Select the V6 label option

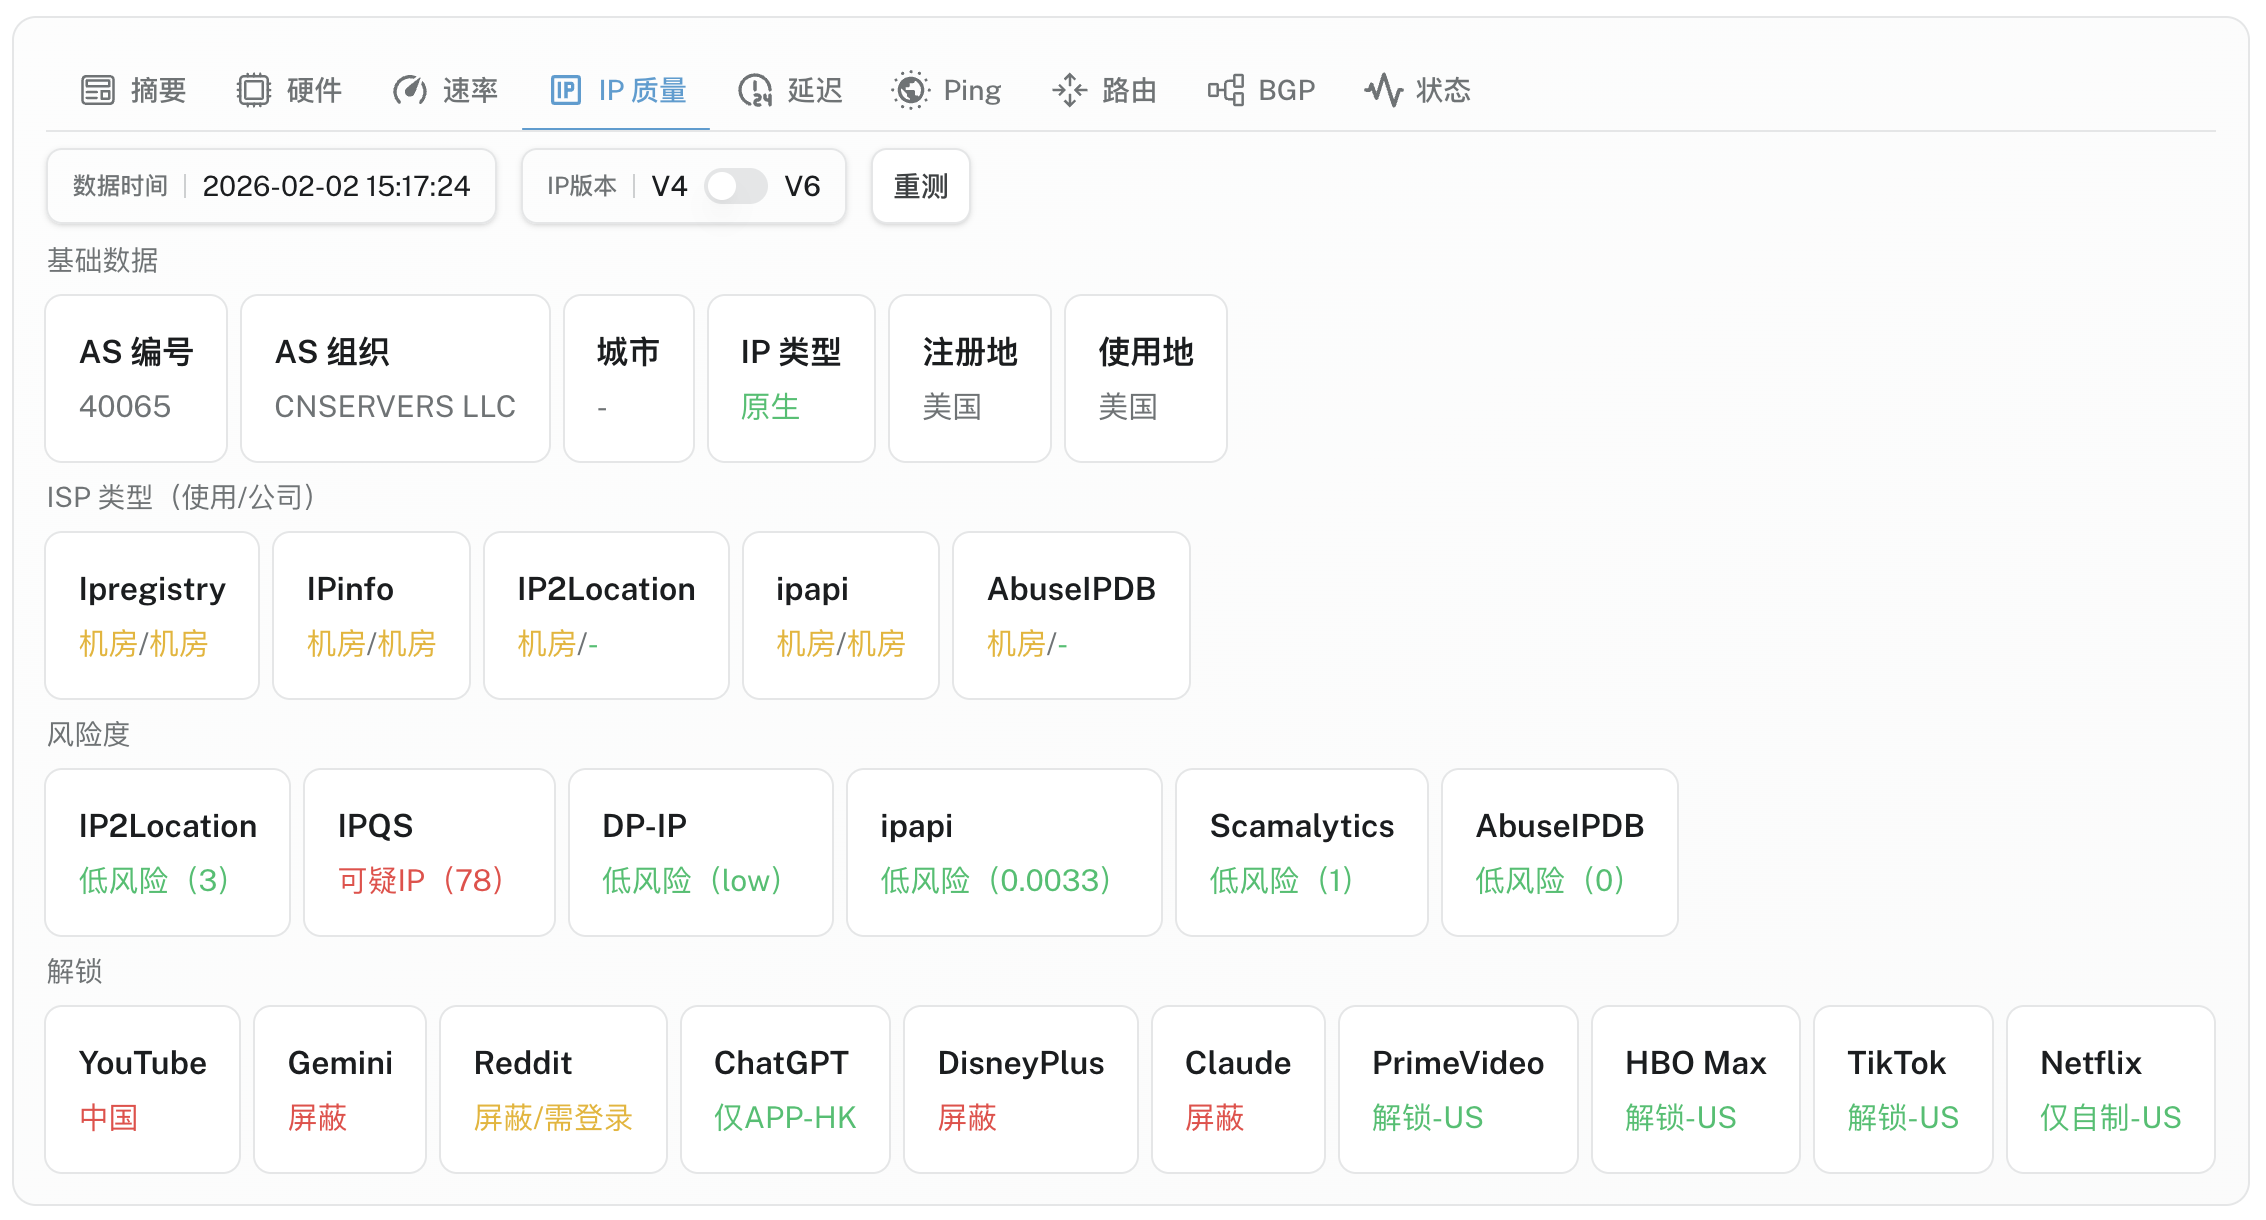click(x=802, y=186)
